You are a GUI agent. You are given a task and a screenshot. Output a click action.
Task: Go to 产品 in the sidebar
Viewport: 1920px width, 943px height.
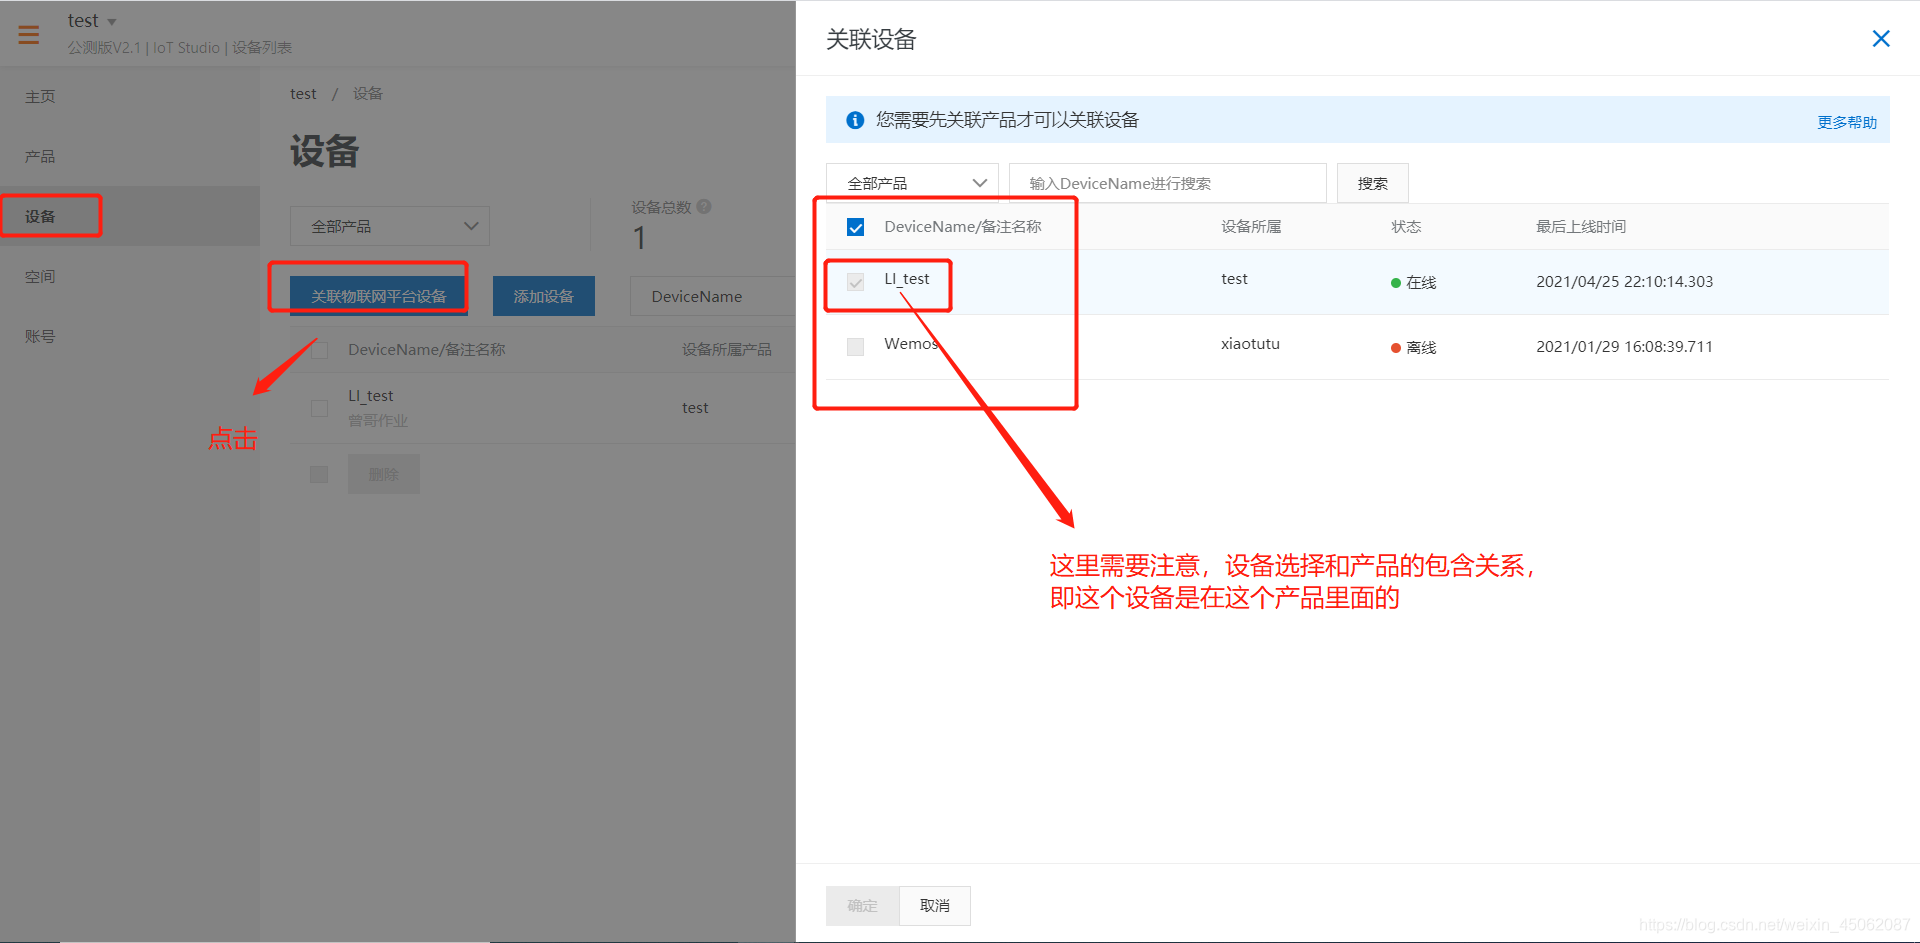click(x=40, y=156)
